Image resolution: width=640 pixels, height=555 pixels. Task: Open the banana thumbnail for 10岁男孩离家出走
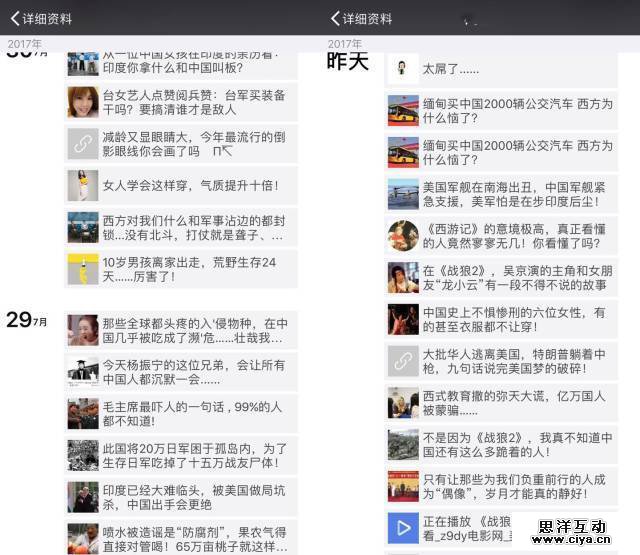[x=83, y=269]
